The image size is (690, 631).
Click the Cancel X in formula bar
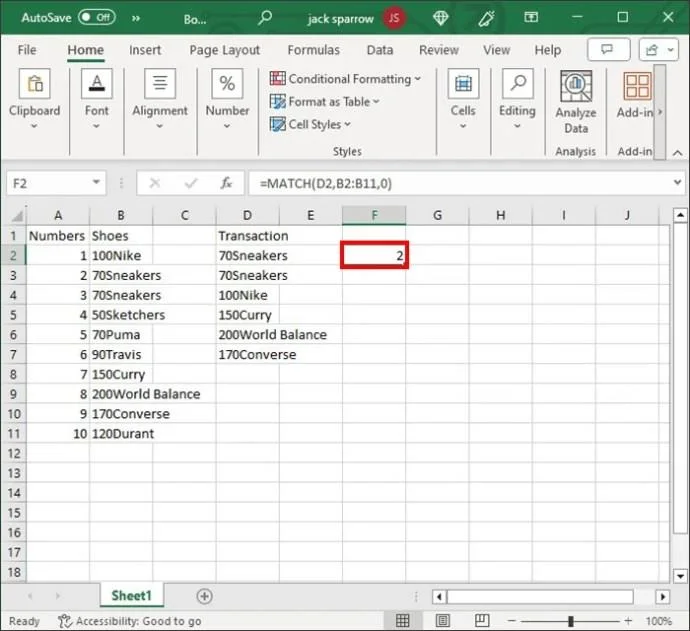point(154,183)
